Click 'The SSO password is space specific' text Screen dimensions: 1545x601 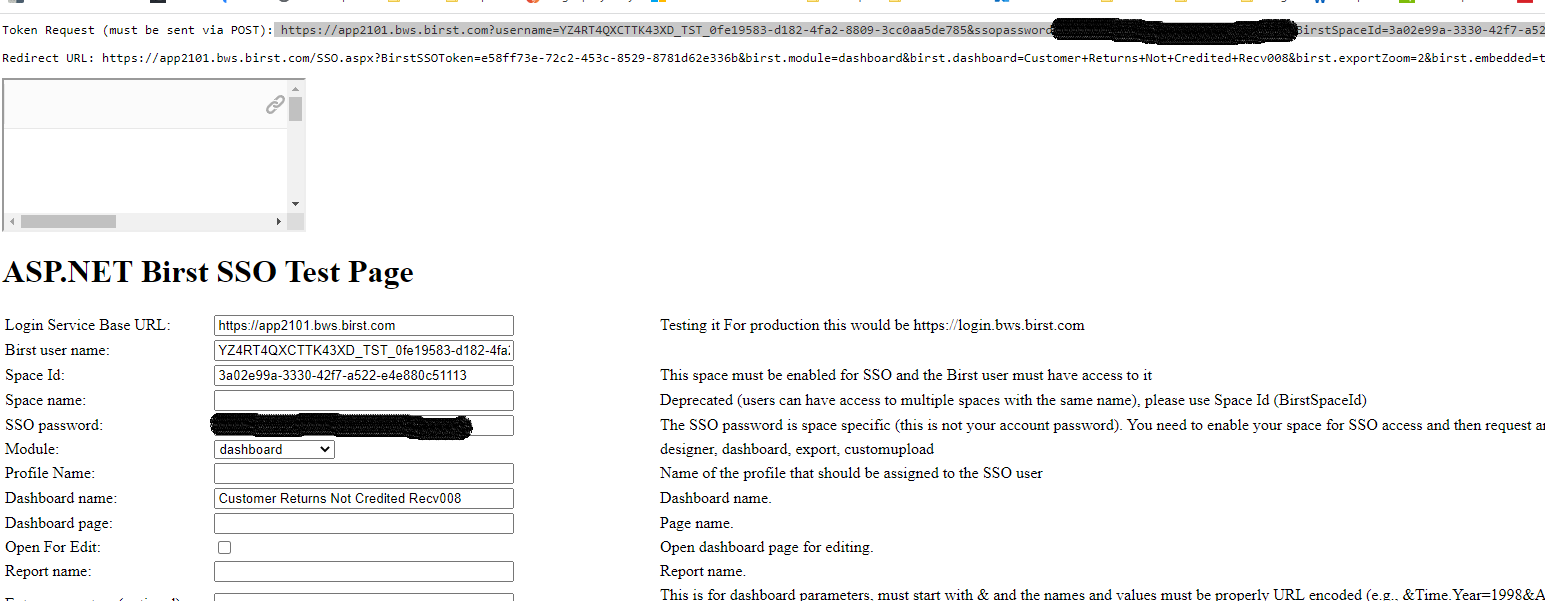(1102, 425)
